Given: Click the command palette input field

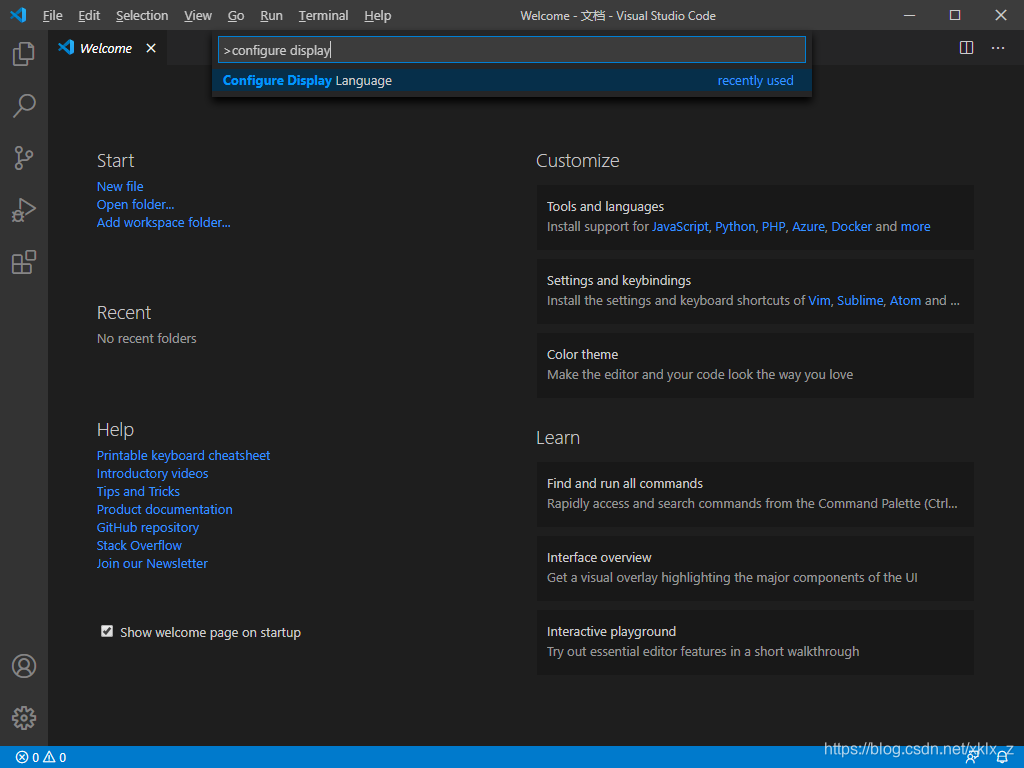Looking at the screenshot, I should click(x=511, y=50).
